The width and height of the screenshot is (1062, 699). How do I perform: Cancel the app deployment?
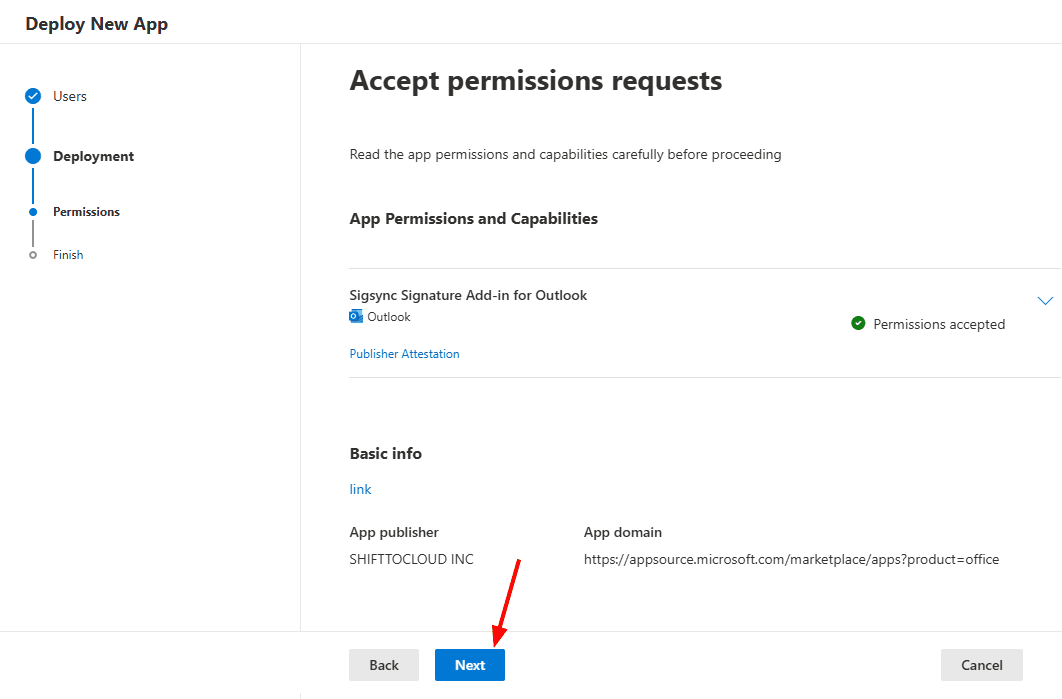point(981,665)
